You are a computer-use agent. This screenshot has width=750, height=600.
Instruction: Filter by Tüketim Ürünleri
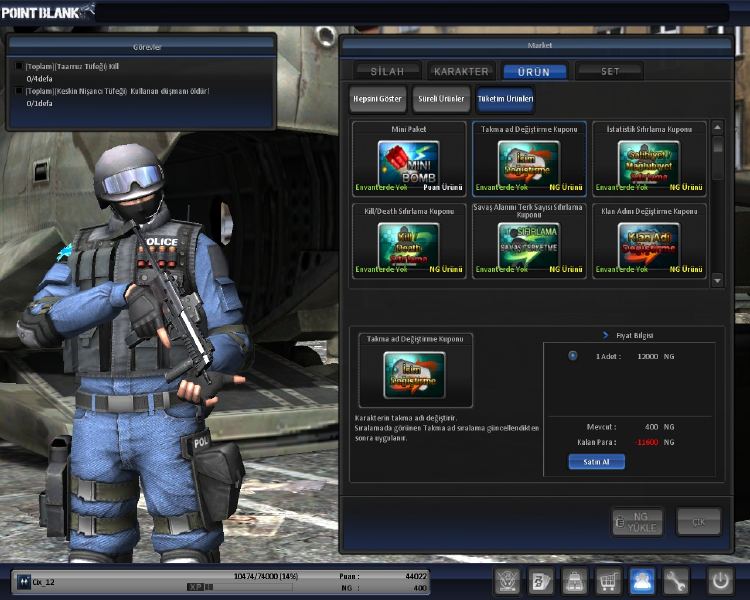505,99
